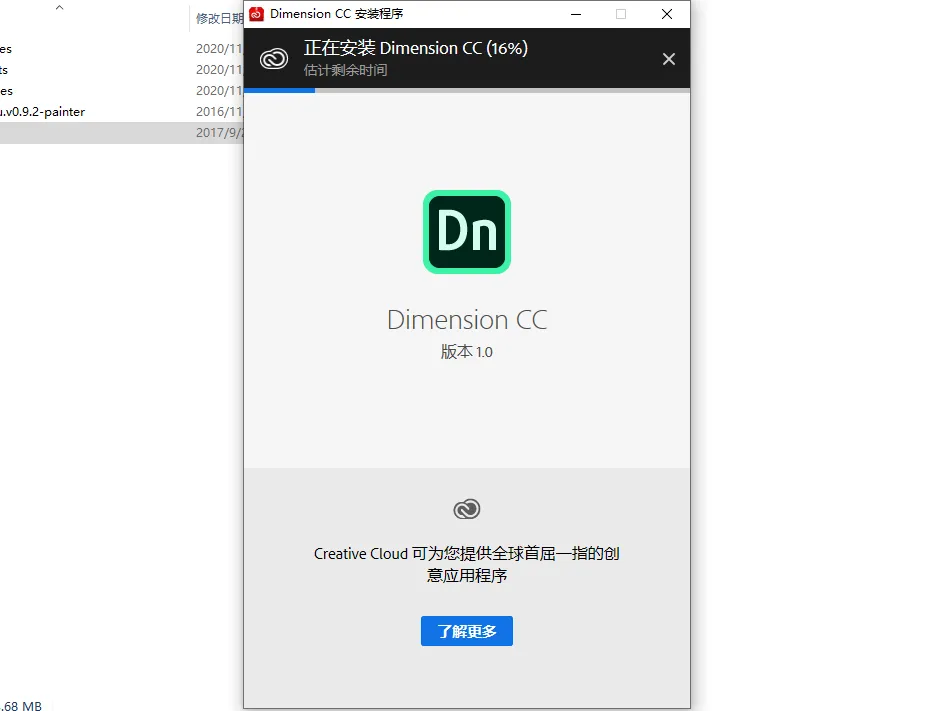This screenshot has width=931, height=711.
Task: Click the disabled maximize button in title bar
Action: (x=621, y=14)
